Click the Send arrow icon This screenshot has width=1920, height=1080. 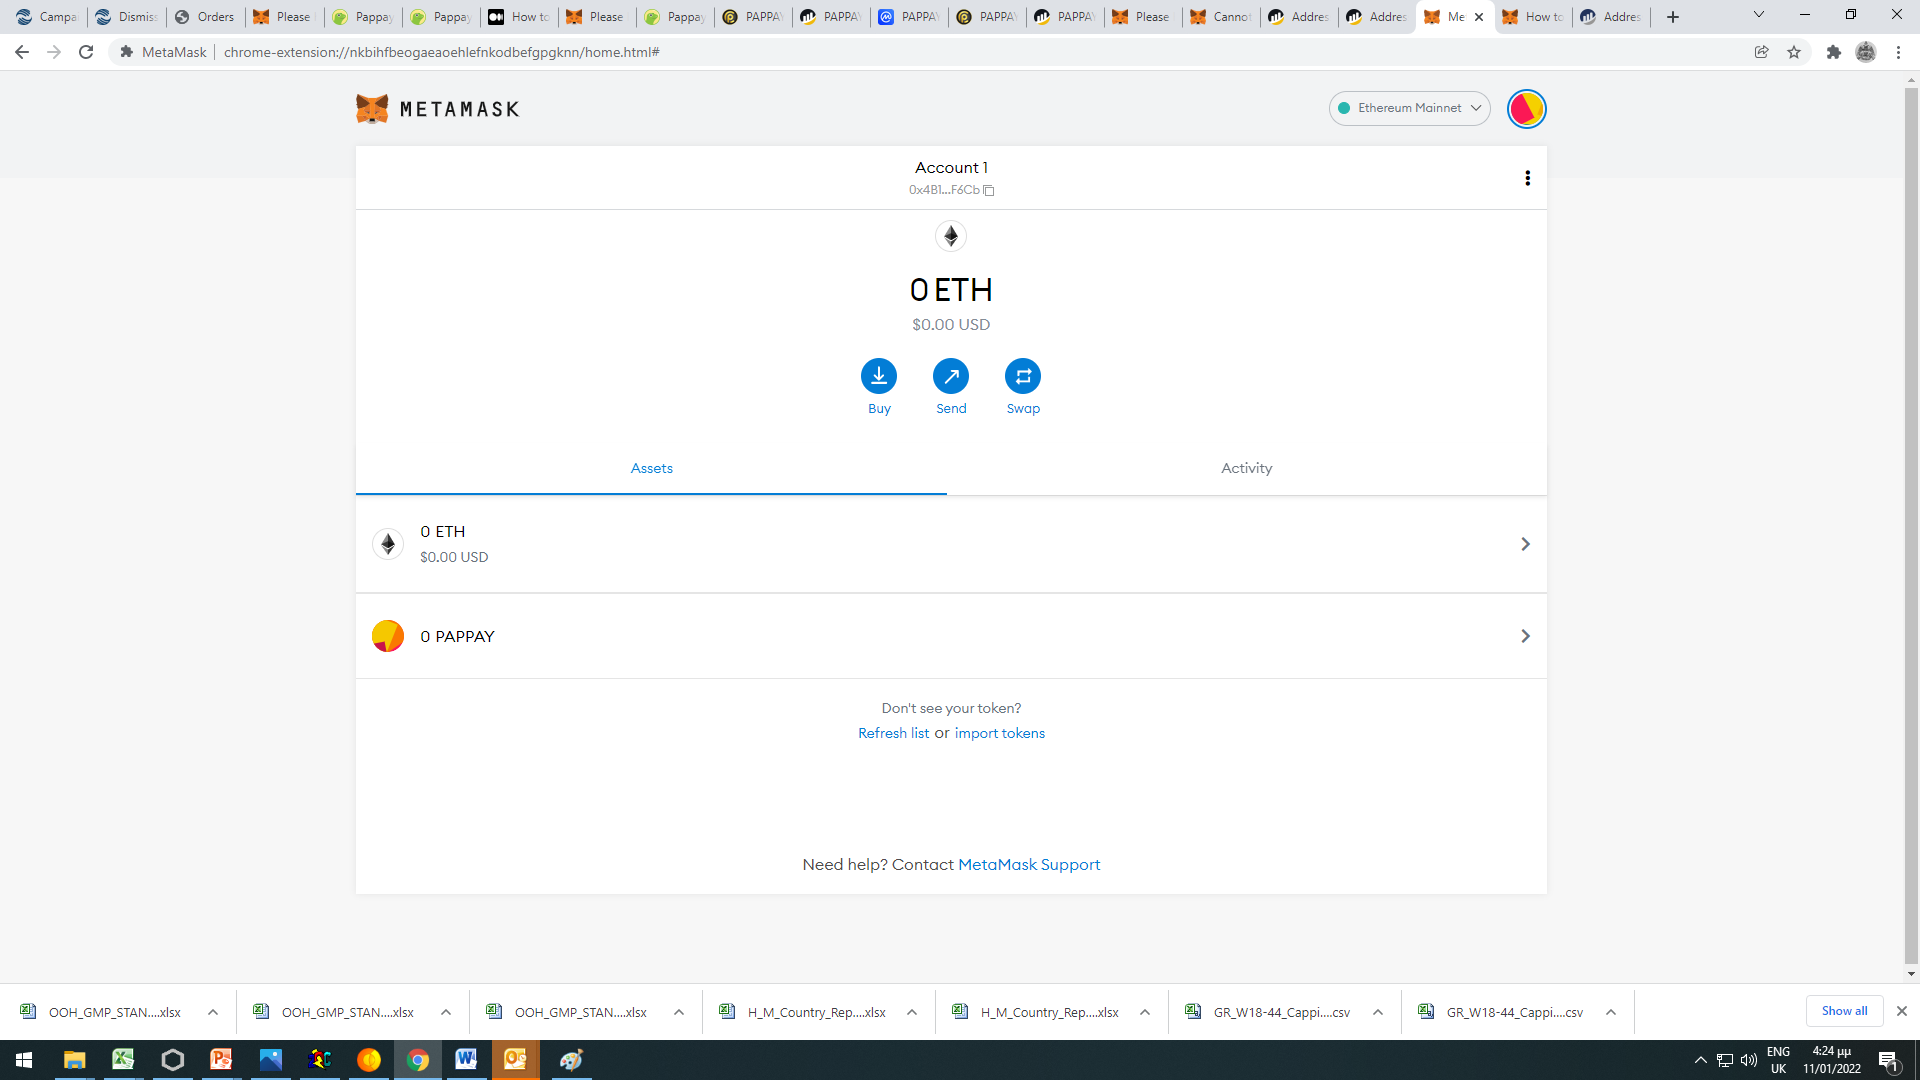point(951,376)
